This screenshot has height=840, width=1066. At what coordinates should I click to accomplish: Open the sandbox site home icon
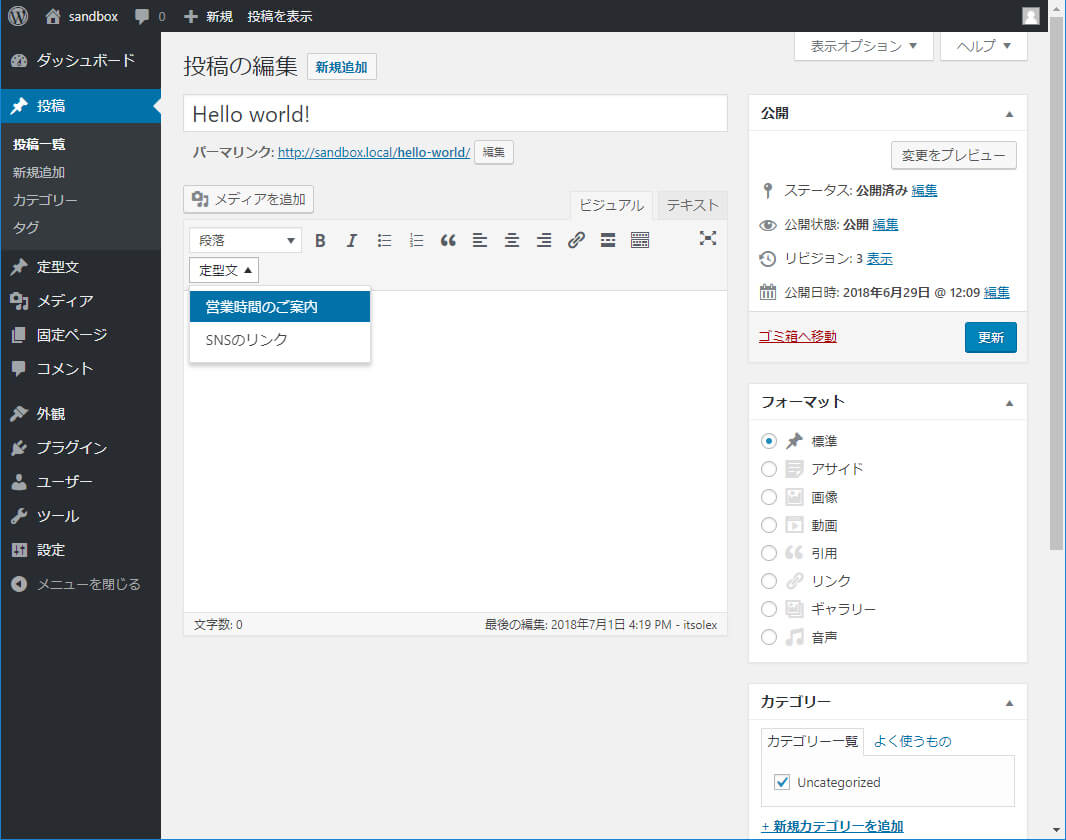point(52,16)
